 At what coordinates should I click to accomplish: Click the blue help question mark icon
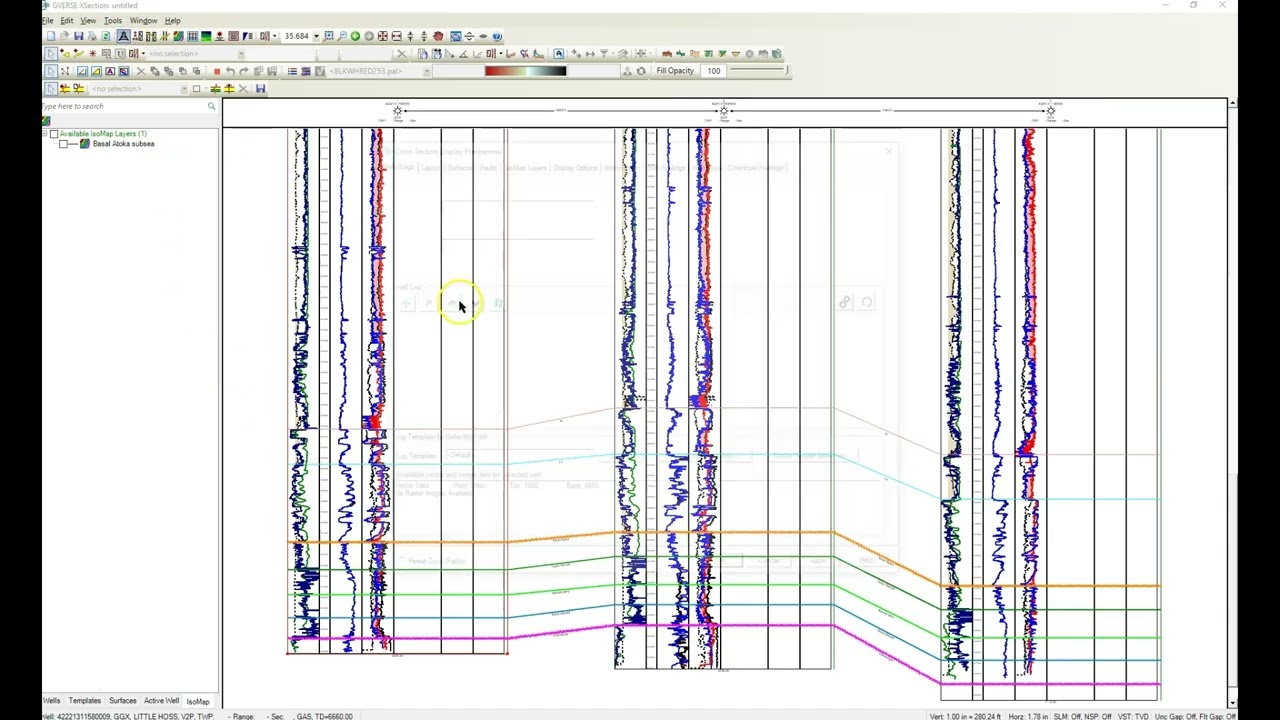pos(497,36)
